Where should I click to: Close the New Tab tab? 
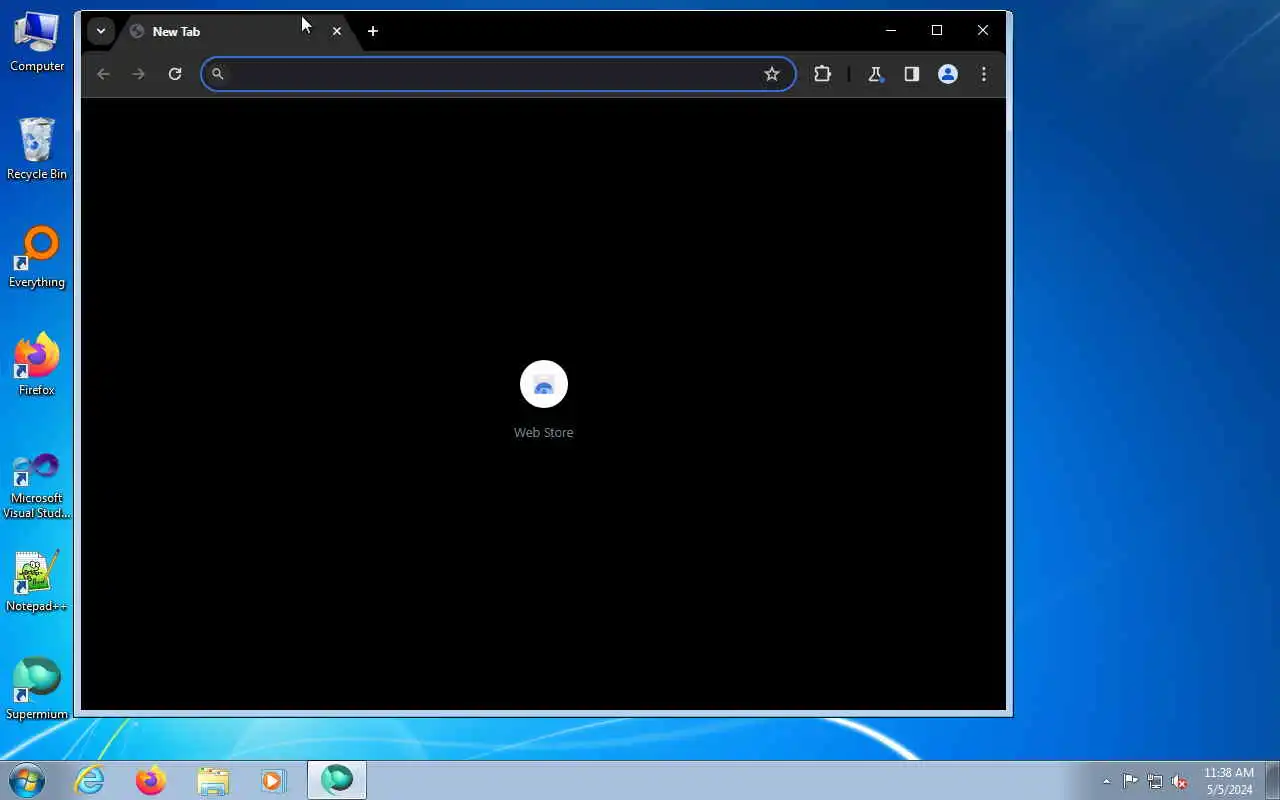point(337,31)
